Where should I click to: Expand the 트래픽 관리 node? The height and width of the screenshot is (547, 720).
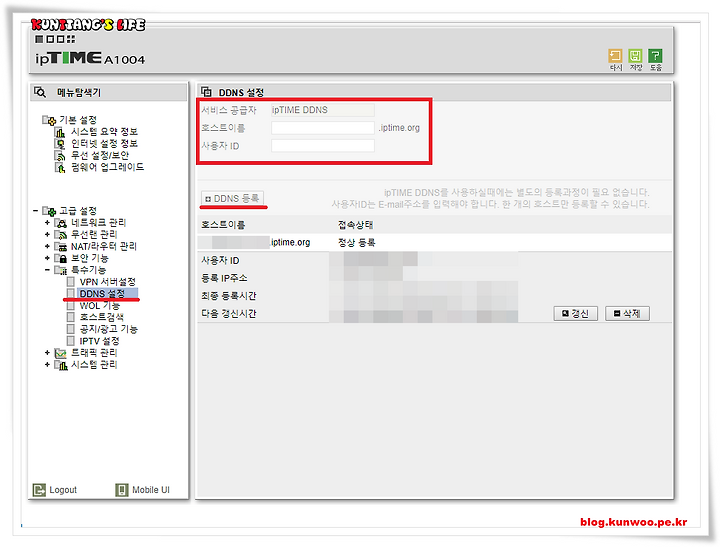tap(47, 353)
